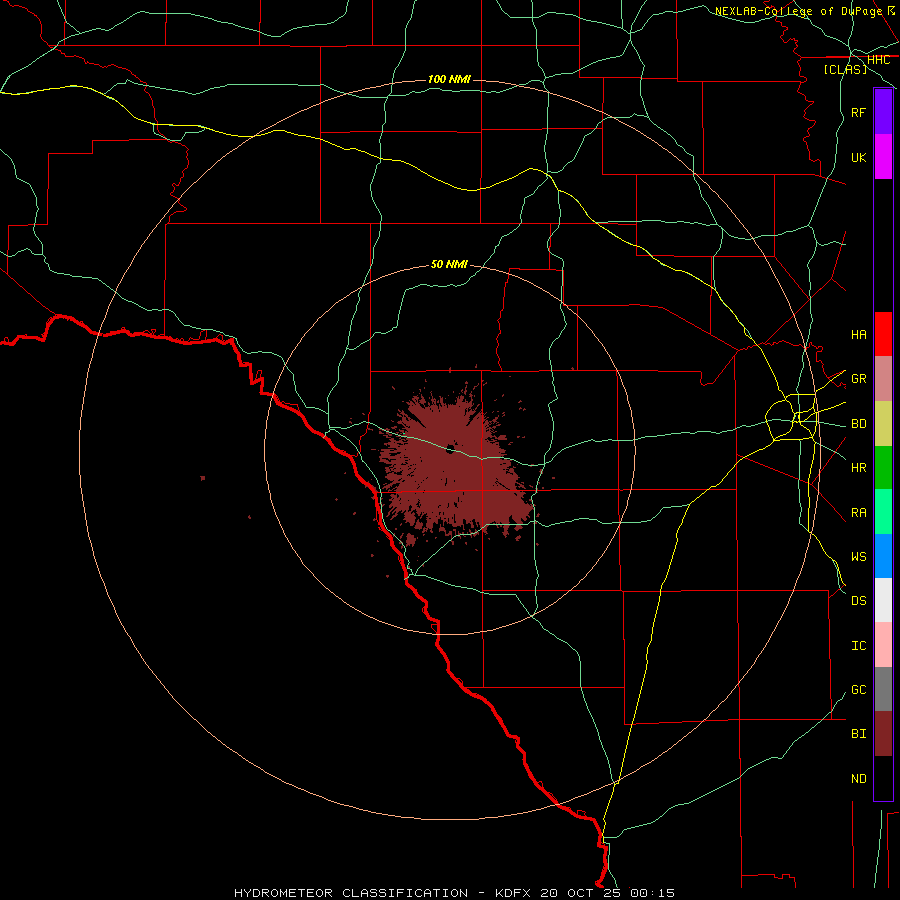
Task: Click the '50 NMI' range ring label
Action: click(x=449, y=264)
